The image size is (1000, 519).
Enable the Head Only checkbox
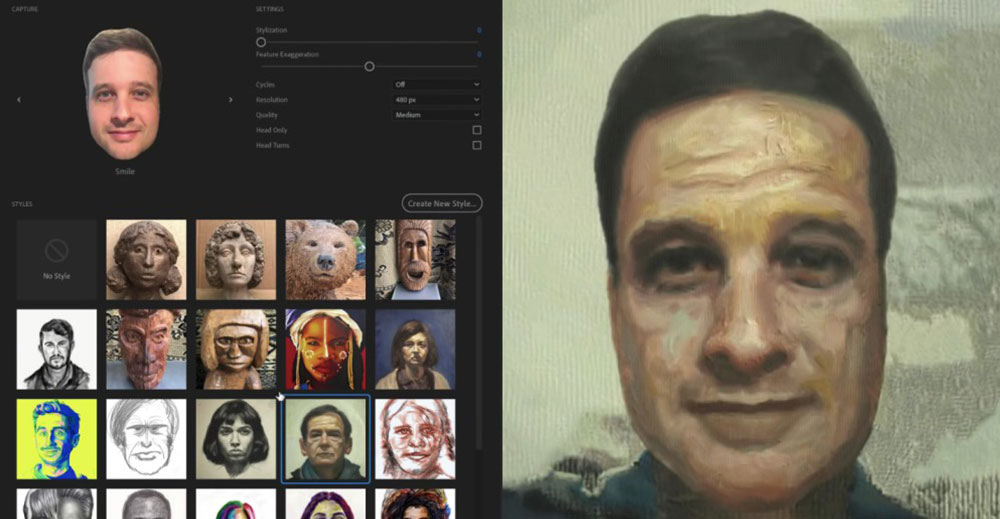(x=476, y=130)
